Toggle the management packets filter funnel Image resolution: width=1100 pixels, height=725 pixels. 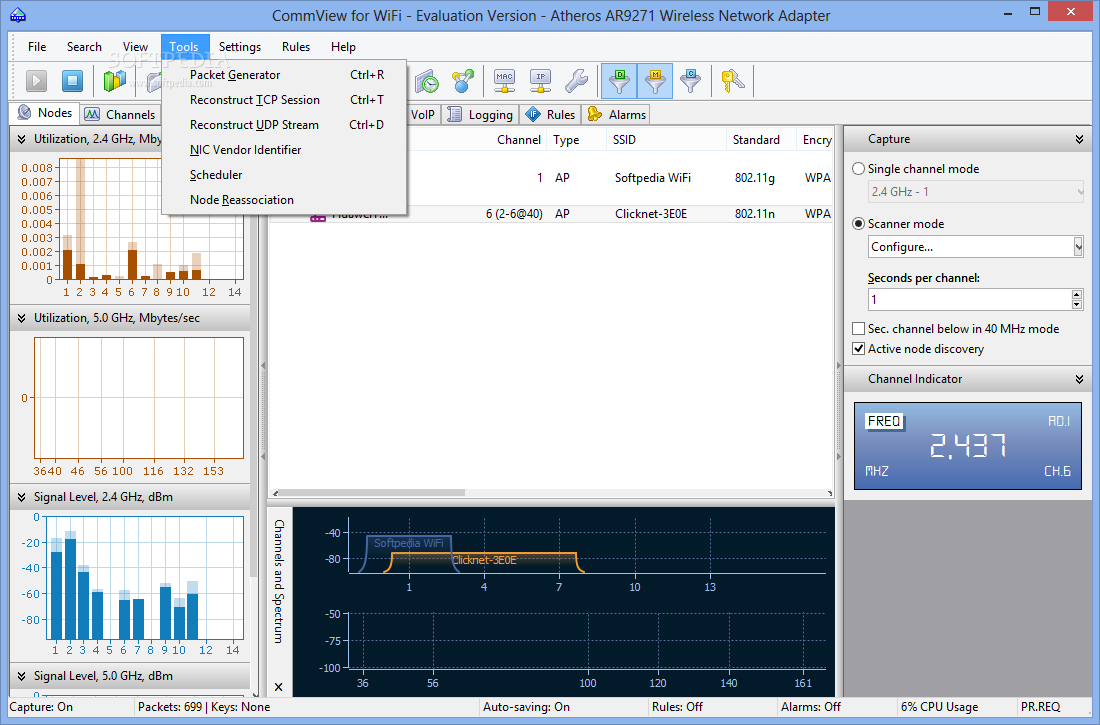pyautogui.click(x=655, y=81)
